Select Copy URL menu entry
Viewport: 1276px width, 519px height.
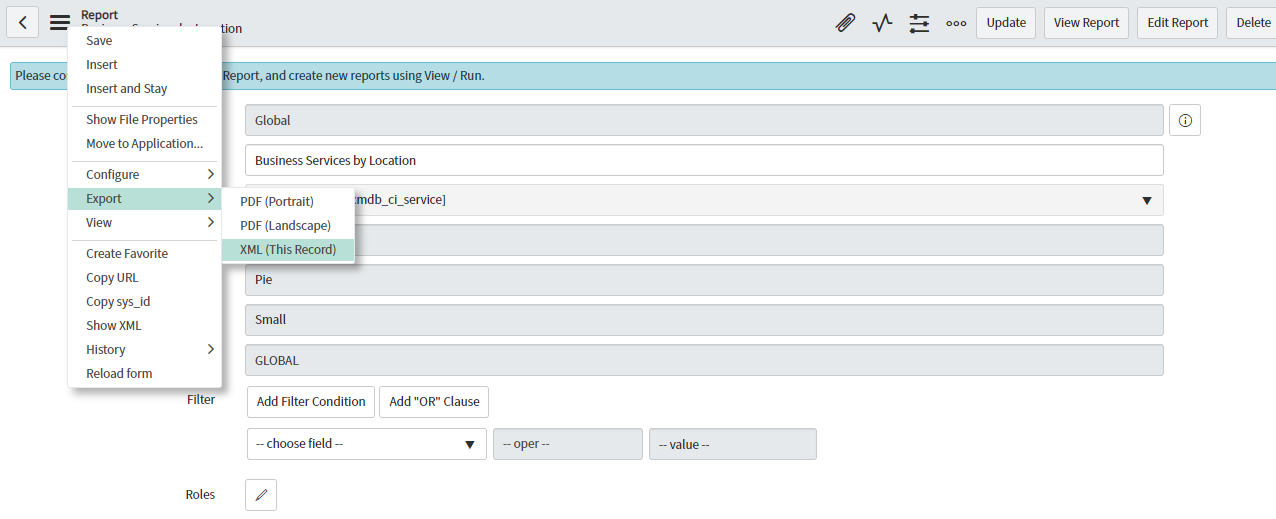pyautogui.click(x=144, y=278)
